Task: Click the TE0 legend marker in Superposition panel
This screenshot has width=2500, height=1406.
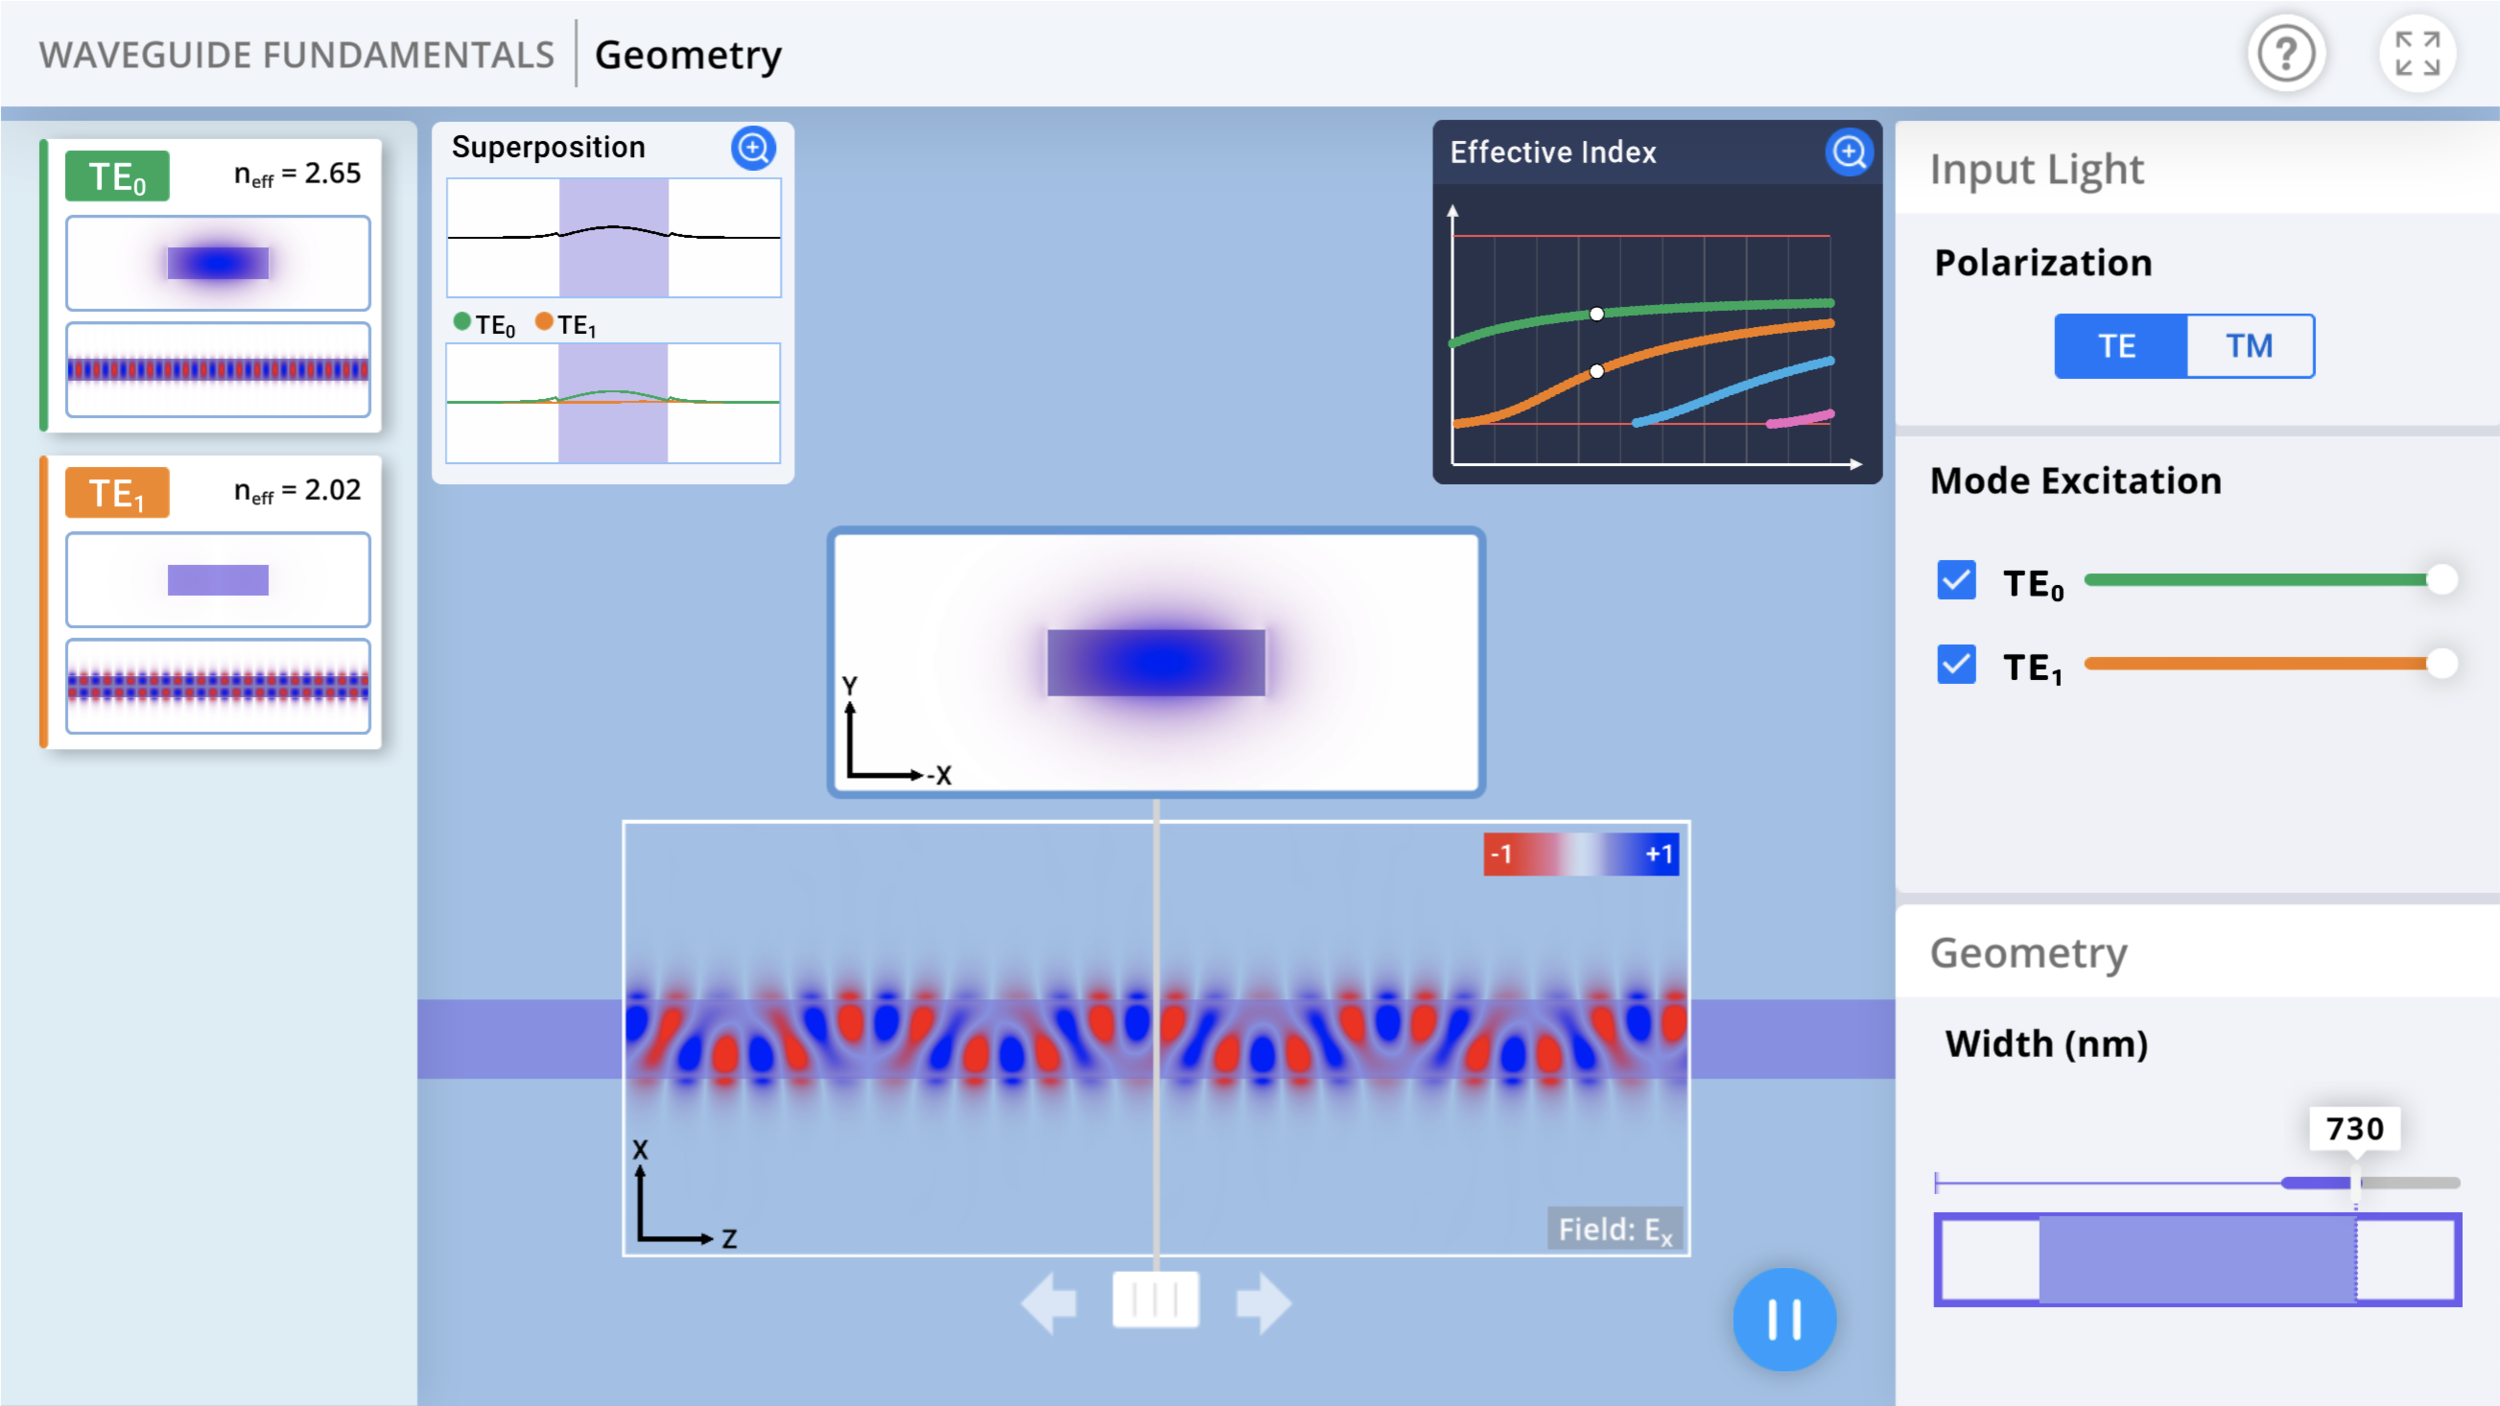Action: pyautogui.click(x=462, y=322)
